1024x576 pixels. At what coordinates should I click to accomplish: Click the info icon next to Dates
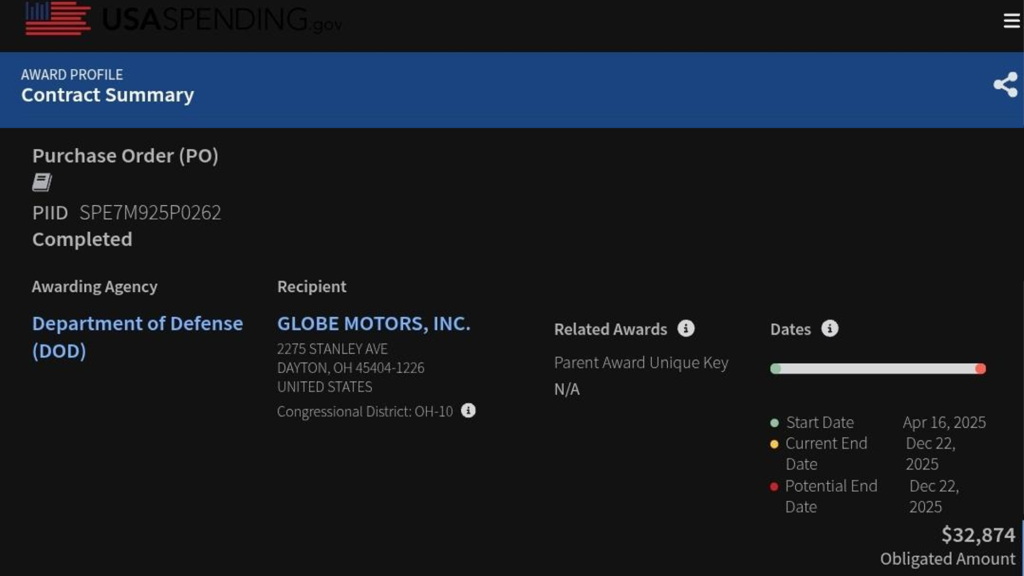pyautogui.click(x=829, y=328)
